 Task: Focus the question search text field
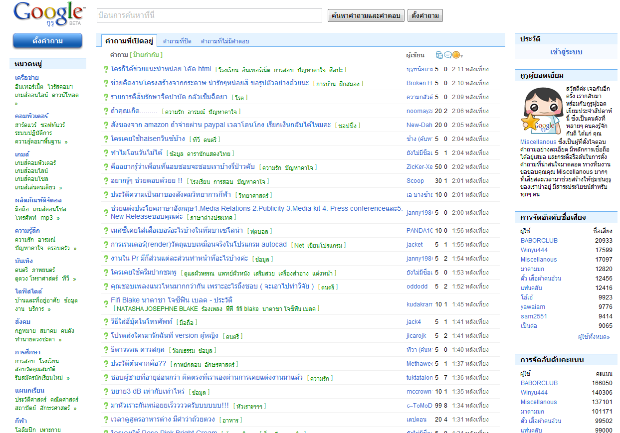click(x=211, y=16)
